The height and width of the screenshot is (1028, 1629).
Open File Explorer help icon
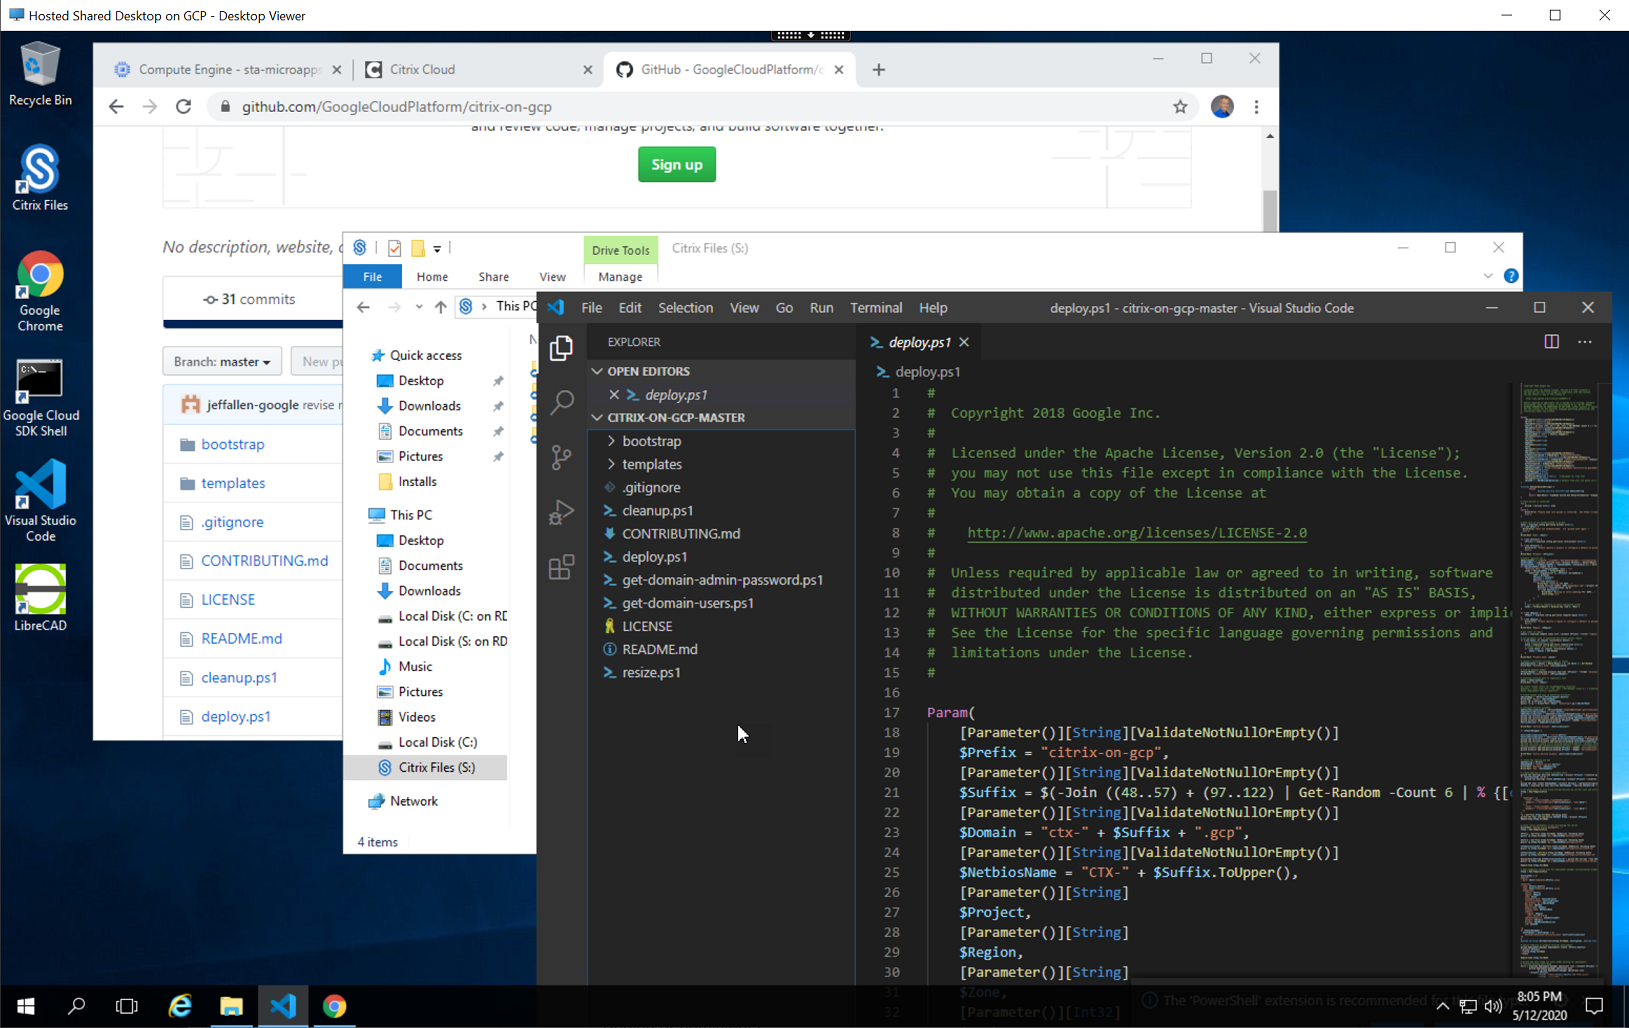pos(1511,276)
